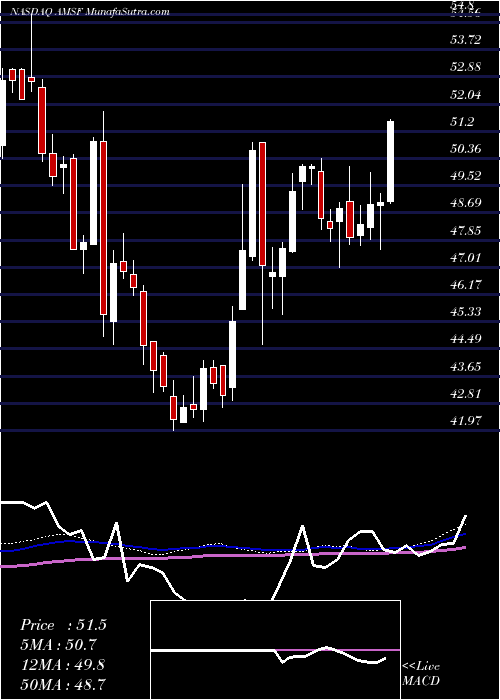
Task: Click the 47.01 price axis label
Action: click(x=466, y=257)
